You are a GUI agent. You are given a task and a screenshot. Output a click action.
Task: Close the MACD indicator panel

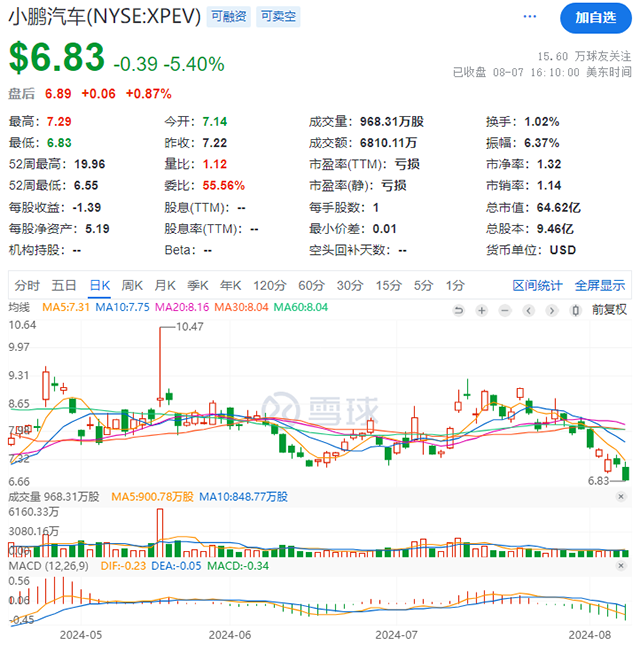tap(621, 566)
